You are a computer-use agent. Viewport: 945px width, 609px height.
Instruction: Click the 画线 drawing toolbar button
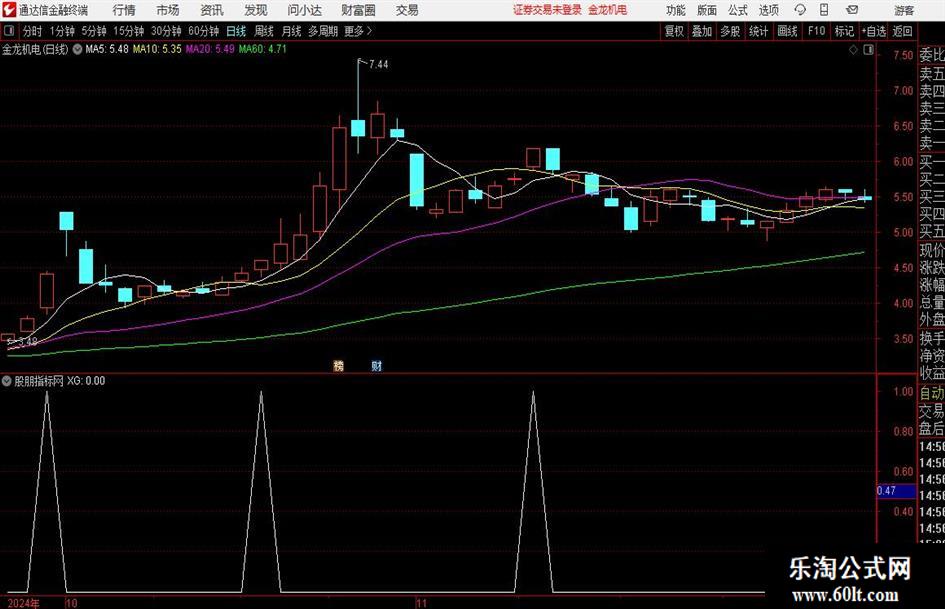click(787, 31)
